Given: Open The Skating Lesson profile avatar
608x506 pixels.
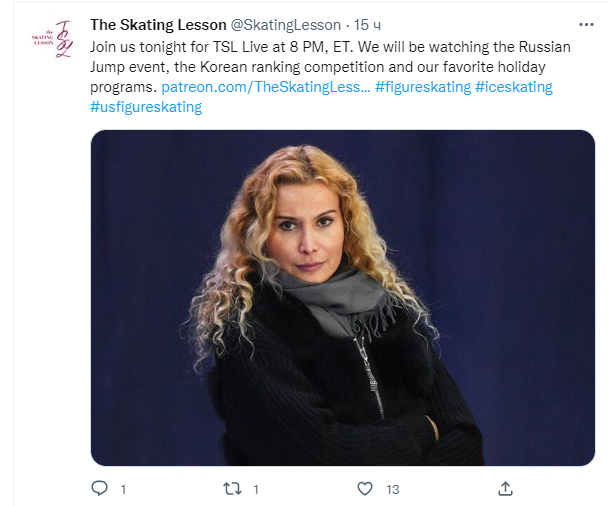Looking at the screenshot, I should coord(51,40).
